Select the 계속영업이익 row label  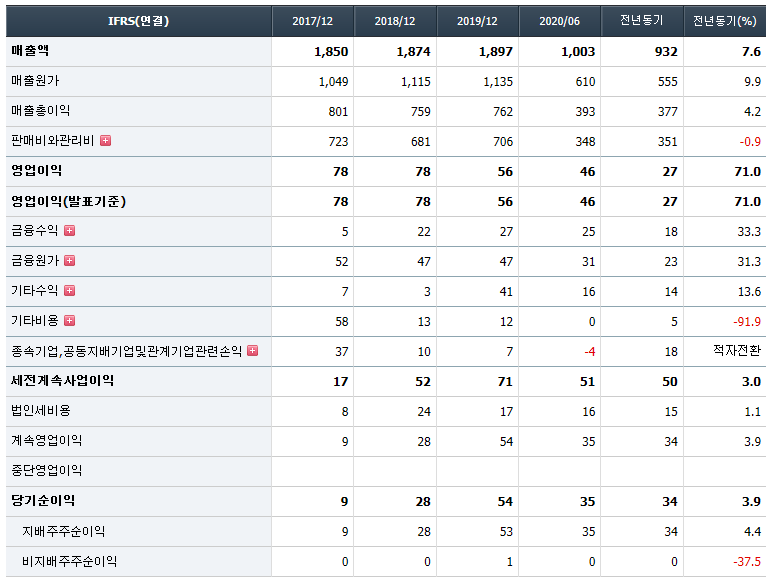pos(47,440)
